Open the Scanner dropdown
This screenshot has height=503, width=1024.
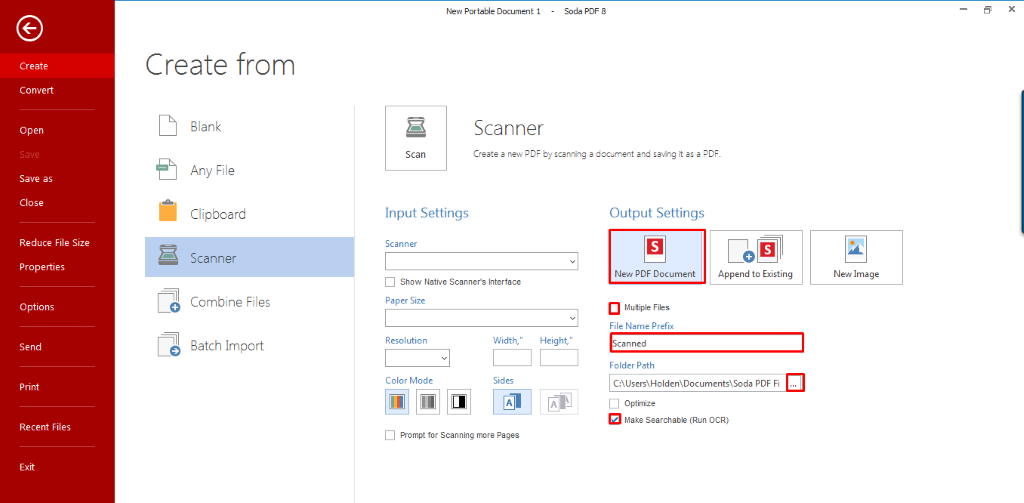click(x=481, y=262)
